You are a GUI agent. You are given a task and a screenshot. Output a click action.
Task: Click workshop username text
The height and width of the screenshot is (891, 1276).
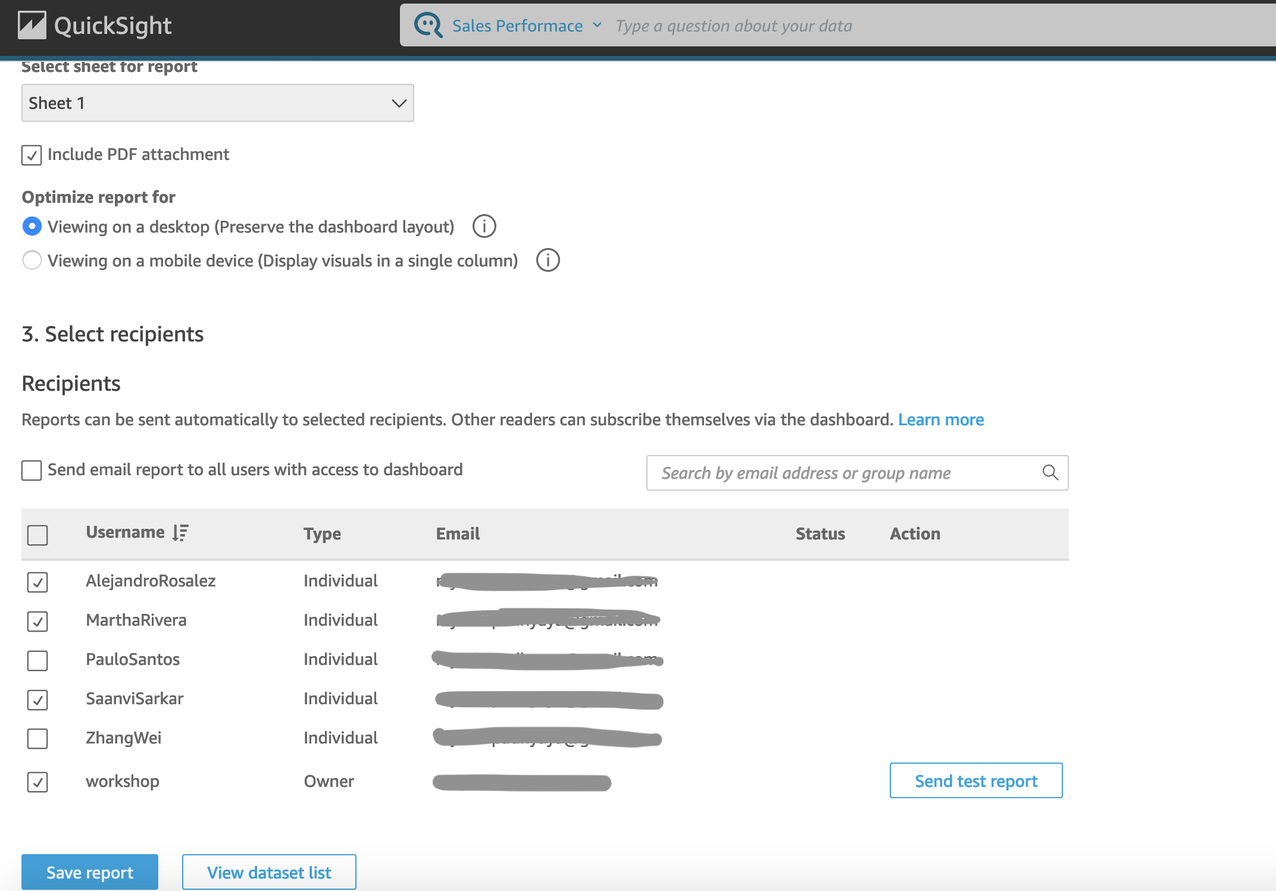pos(122,781)
